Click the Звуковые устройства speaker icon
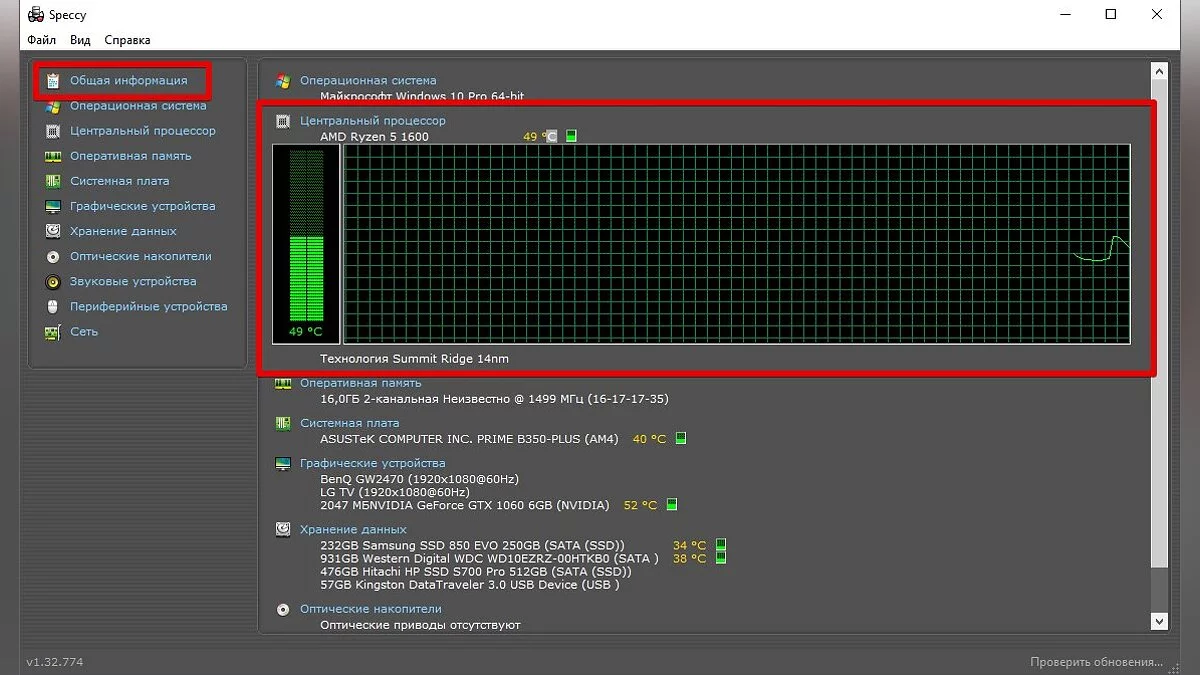Screen dimensions: 1200x675 coord(53,282)
